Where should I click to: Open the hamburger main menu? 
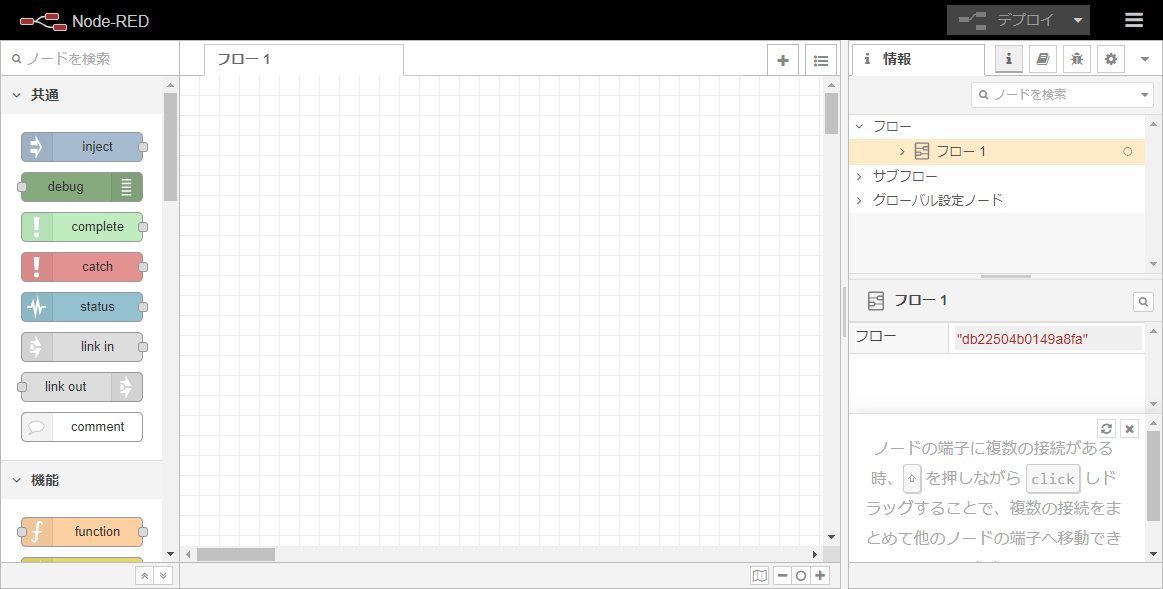(1133, 20)
